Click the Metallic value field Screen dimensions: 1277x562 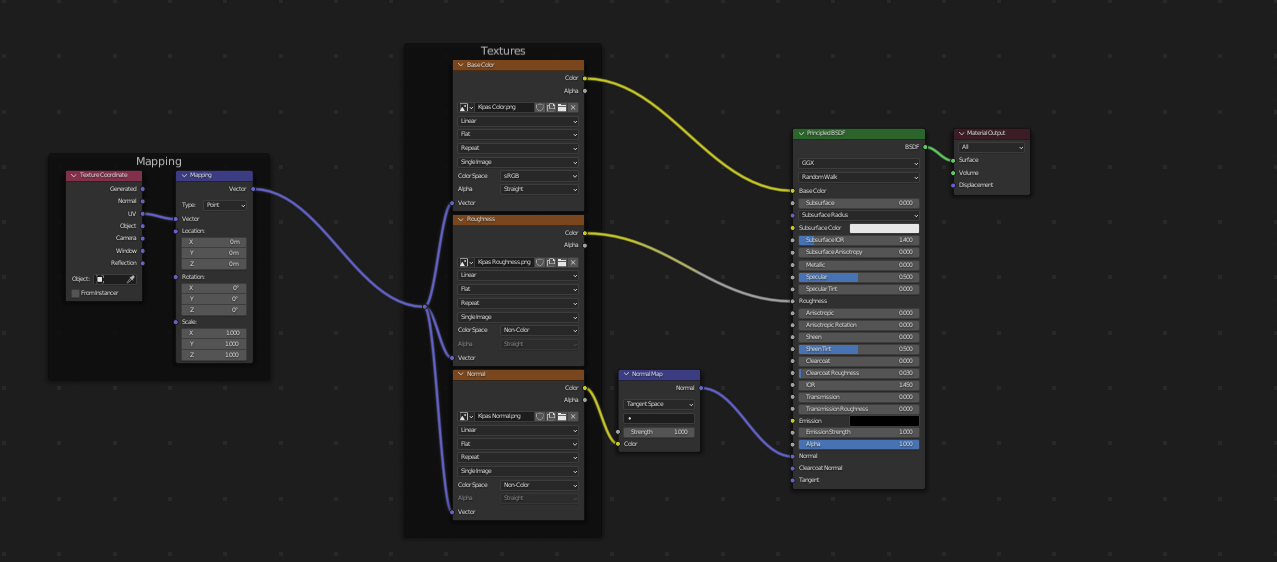point(859,265)
